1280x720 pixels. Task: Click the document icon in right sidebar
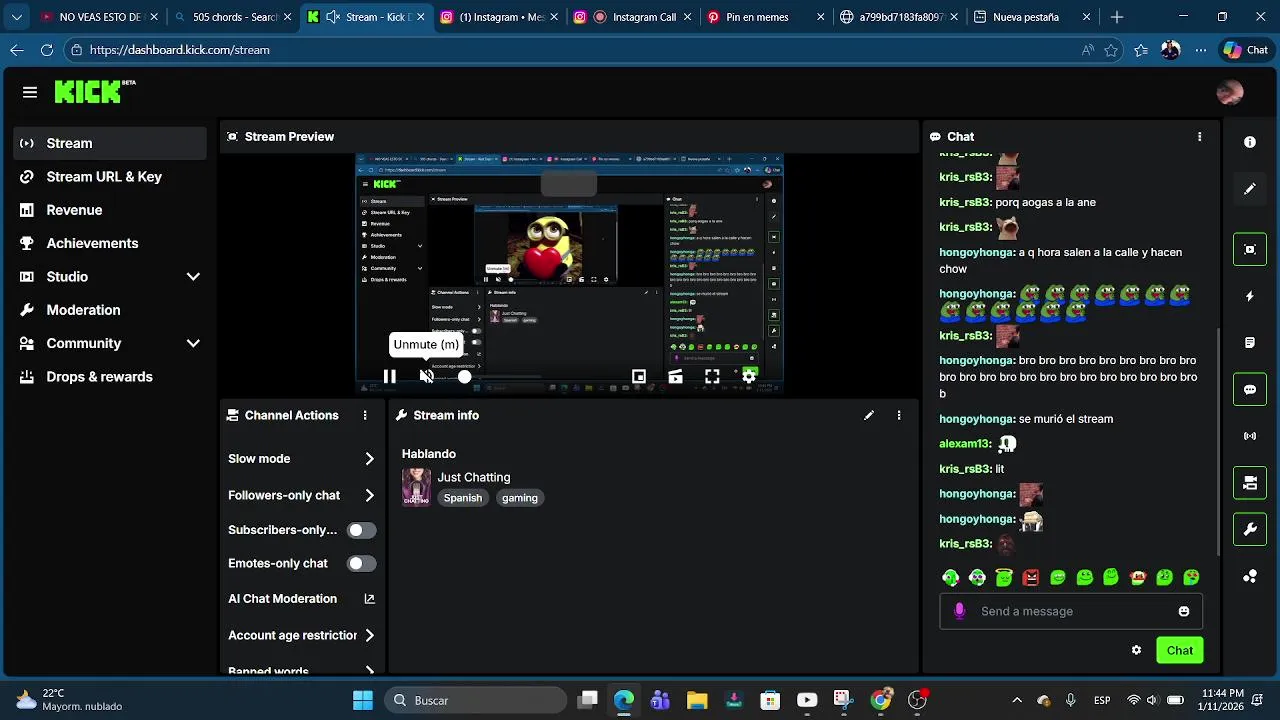(1250, 343)
